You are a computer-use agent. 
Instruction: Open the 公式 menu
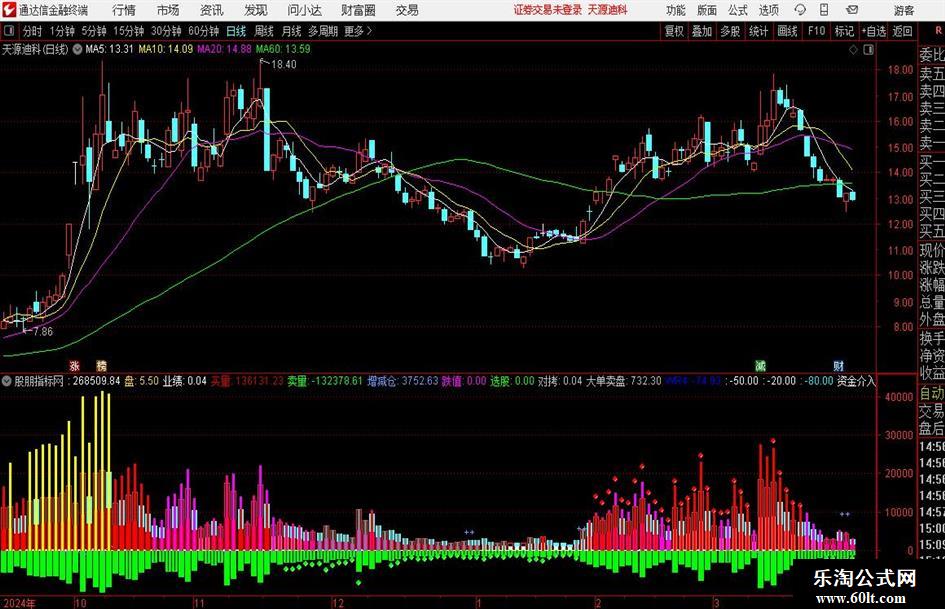pos(737,10)
